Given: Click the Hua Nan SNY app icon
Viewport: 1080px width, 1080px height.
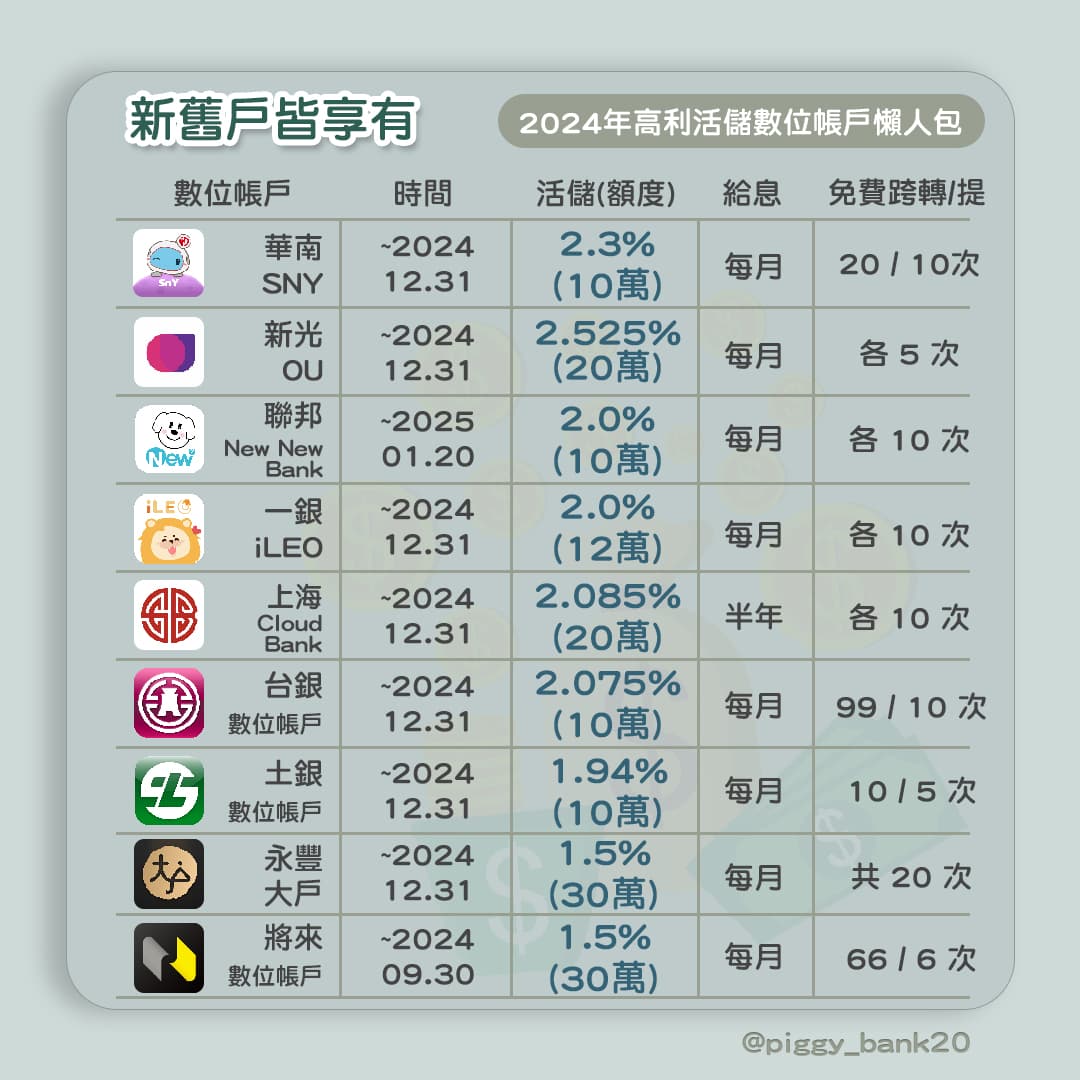Looking at the screenshot, I should 168,263.
